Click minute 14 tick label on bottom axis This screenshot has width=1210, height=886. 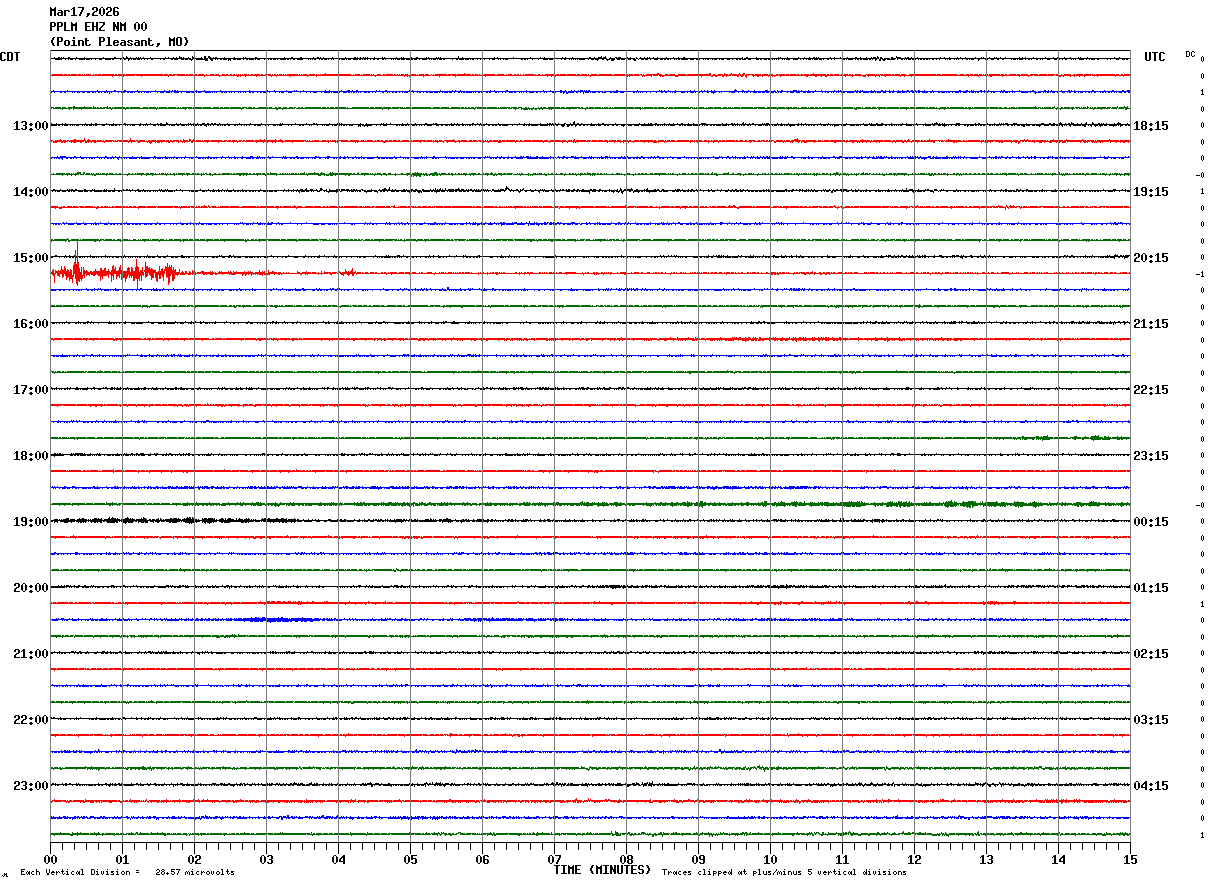pos(1058,859)
